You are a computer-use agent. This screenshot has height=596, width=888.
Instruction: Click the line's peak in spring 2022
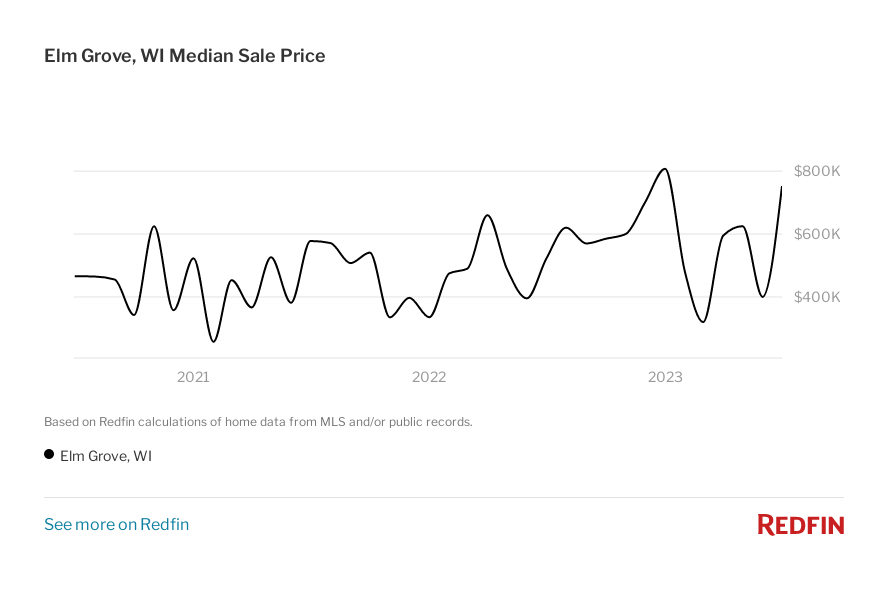click(x=488, y=215)
